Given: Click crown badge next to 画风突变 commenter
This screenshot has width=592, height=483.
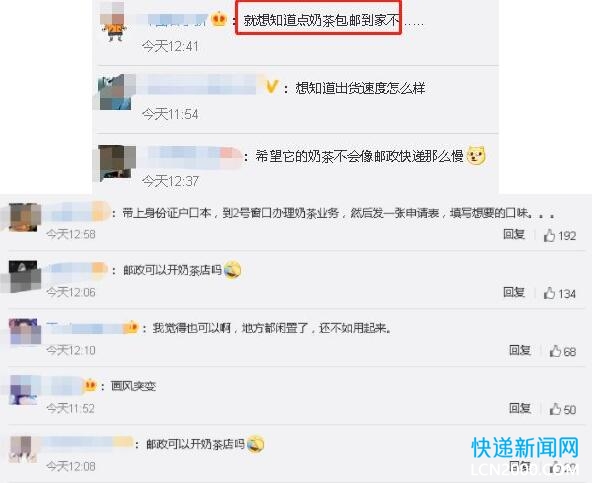Looking at the screenshot, I should (x=90, y=385).
